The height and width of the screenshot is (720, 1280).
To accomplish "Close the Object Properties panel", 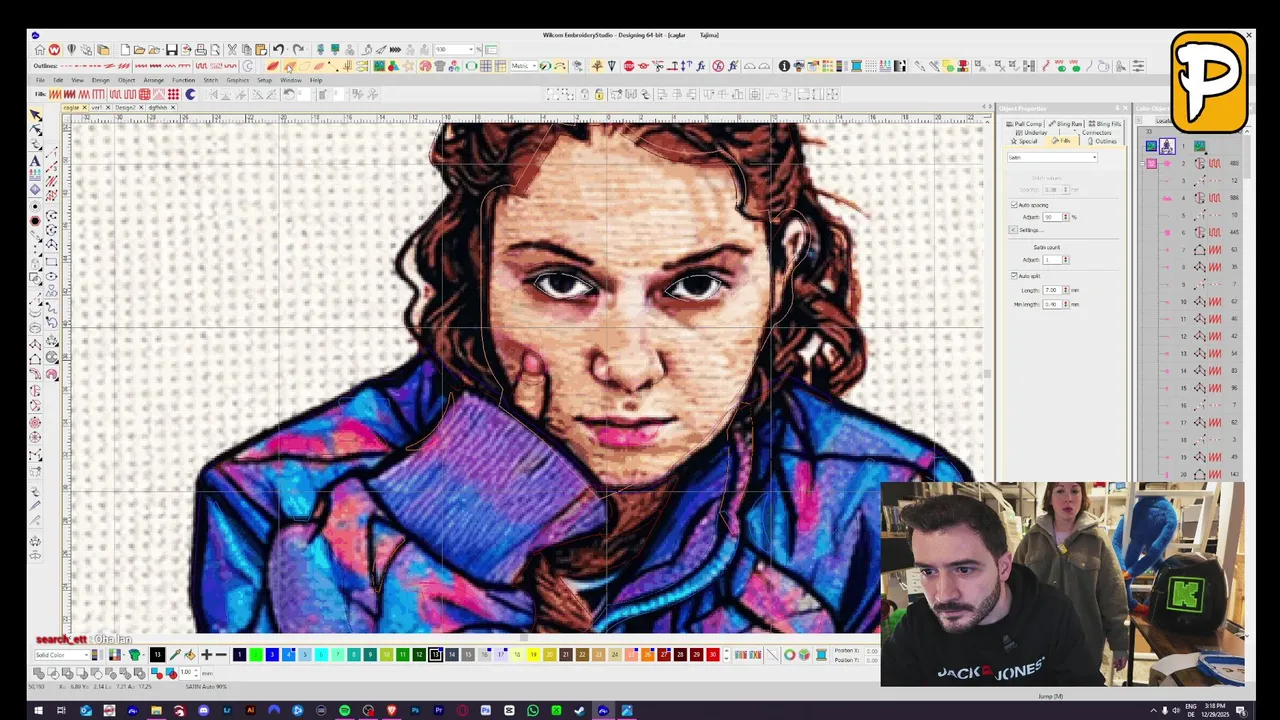I will tap(1125, 108).
